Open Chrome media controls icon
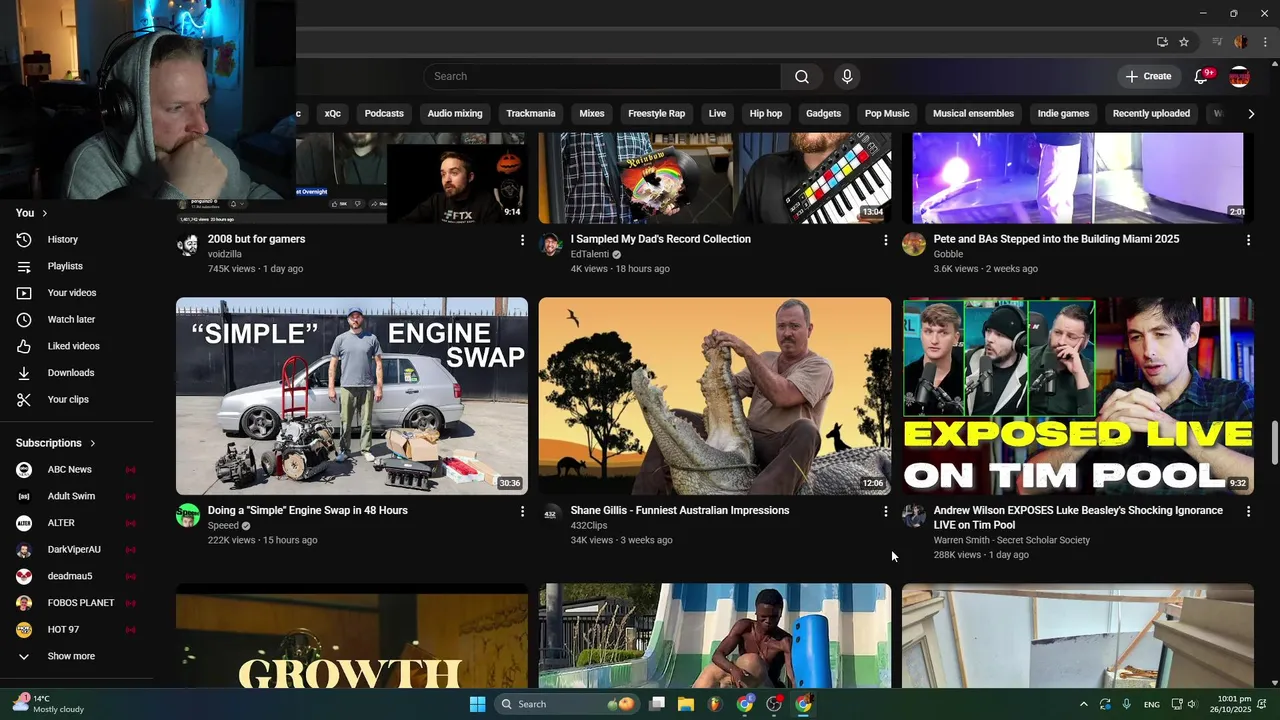The width and height of the screenshot is (1280, 720). click(x=1217, y=42)
